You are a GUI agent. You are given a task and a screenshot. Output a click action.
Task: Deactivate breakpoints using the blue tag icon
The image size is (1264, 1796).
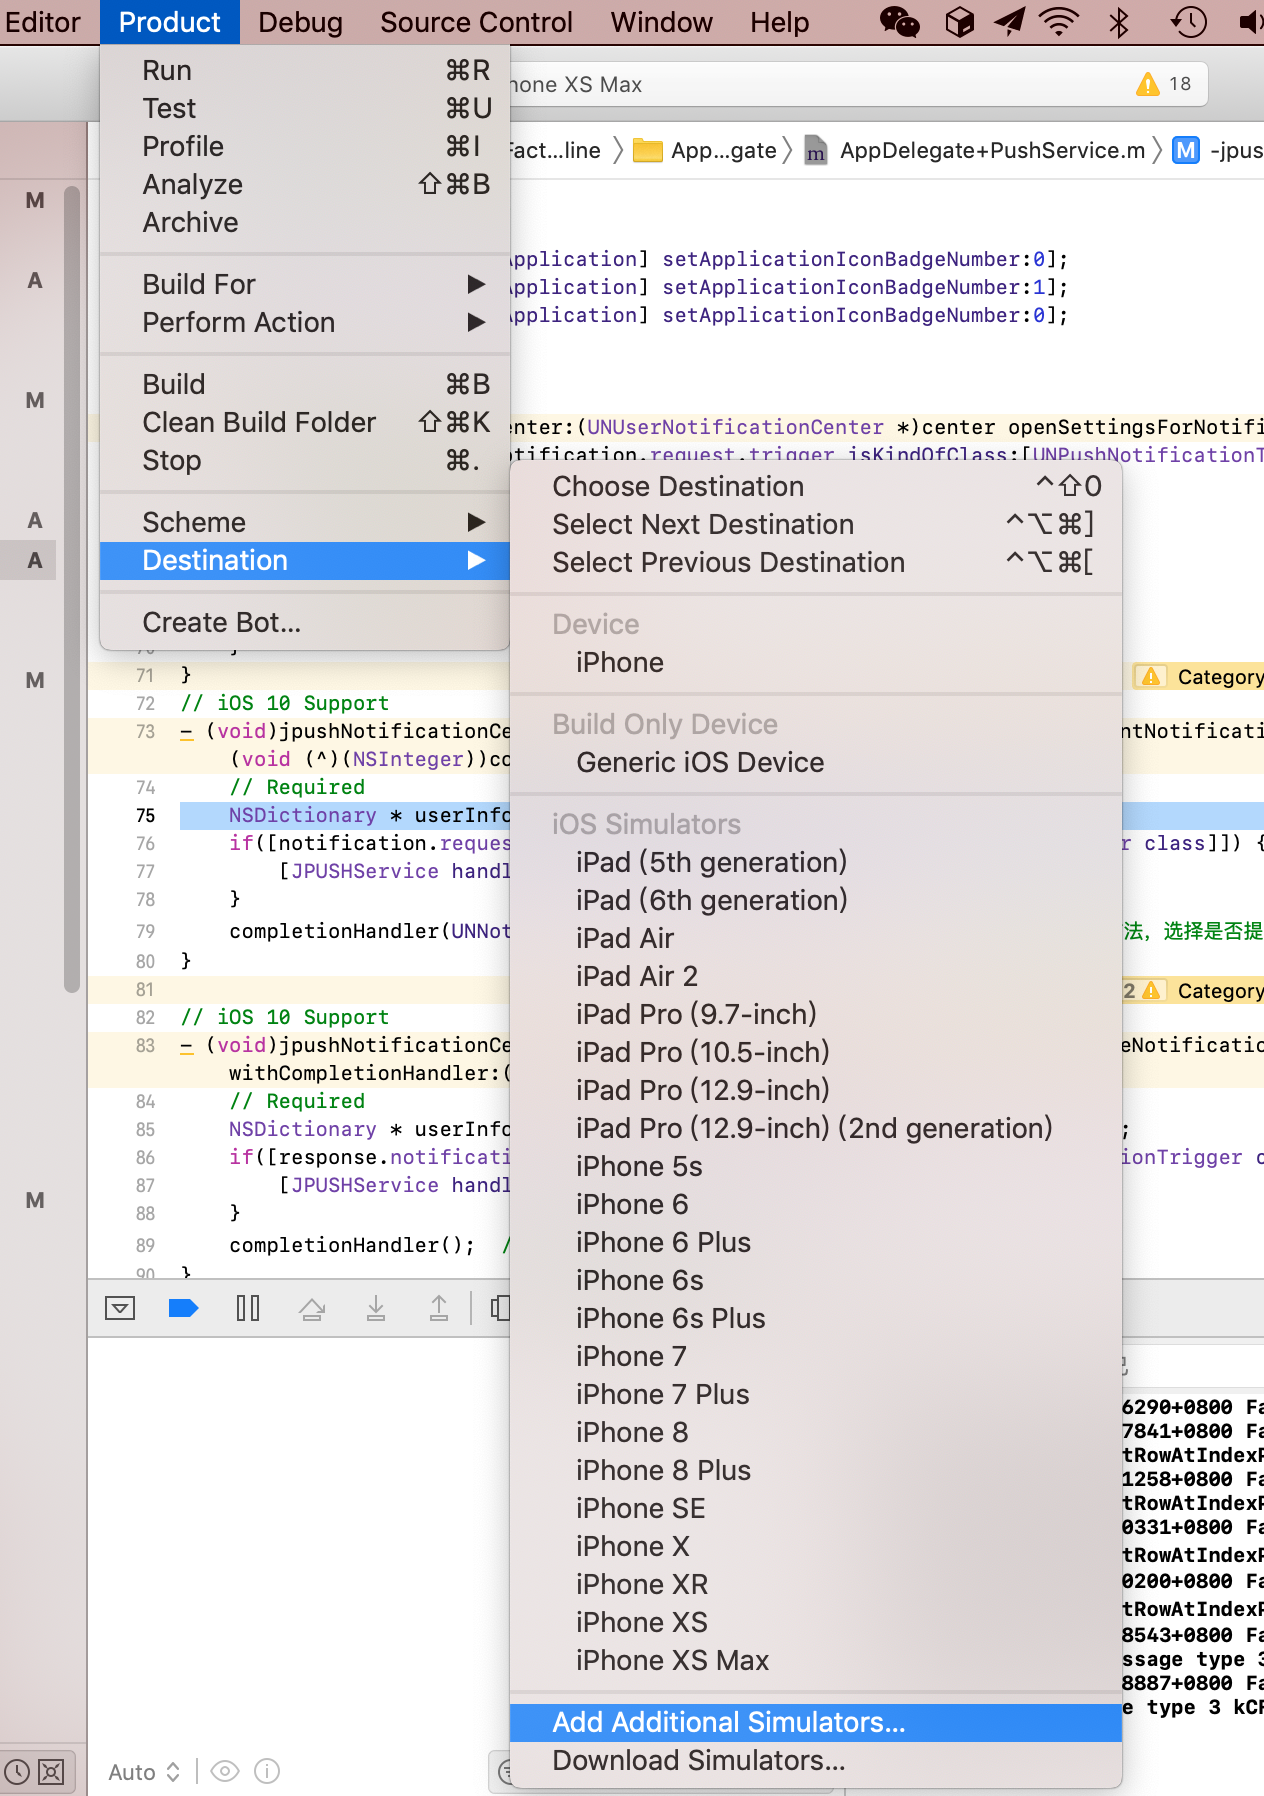coord(184,1308)
